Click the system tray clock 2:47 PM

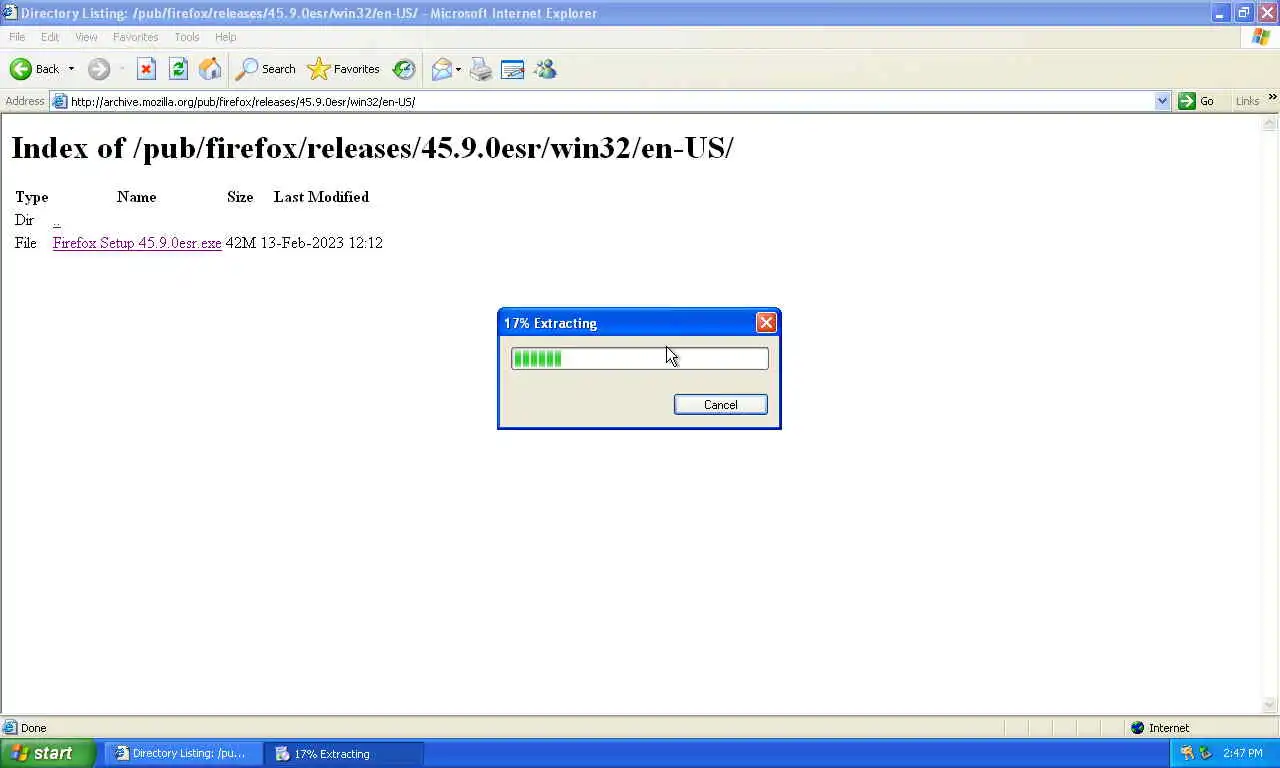tap(1242, 753)
